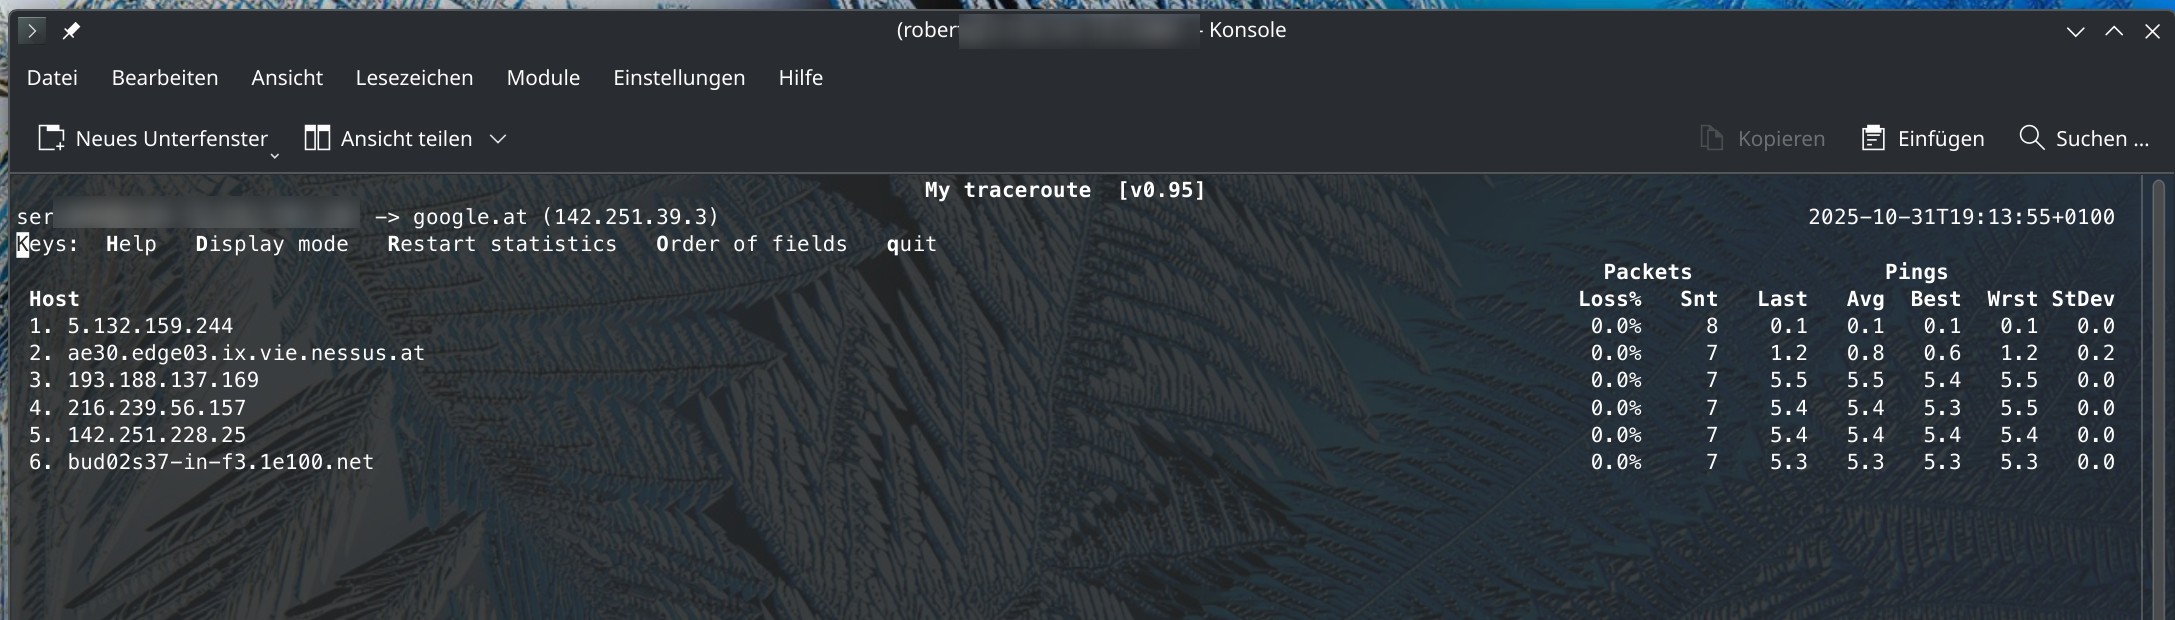This screenshot has width=2175, height=620.
Task: Click the Kopieren copy icon
Action: [x=1711, y=138]
